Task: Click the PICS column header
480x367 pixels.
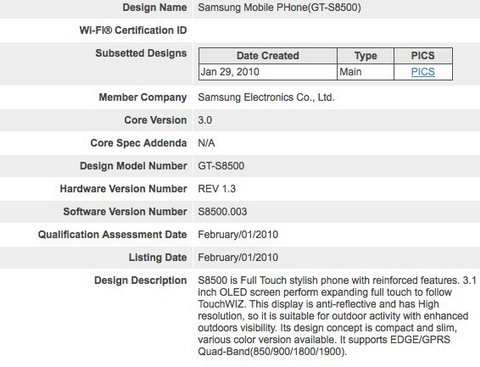Action: point(423,56)
